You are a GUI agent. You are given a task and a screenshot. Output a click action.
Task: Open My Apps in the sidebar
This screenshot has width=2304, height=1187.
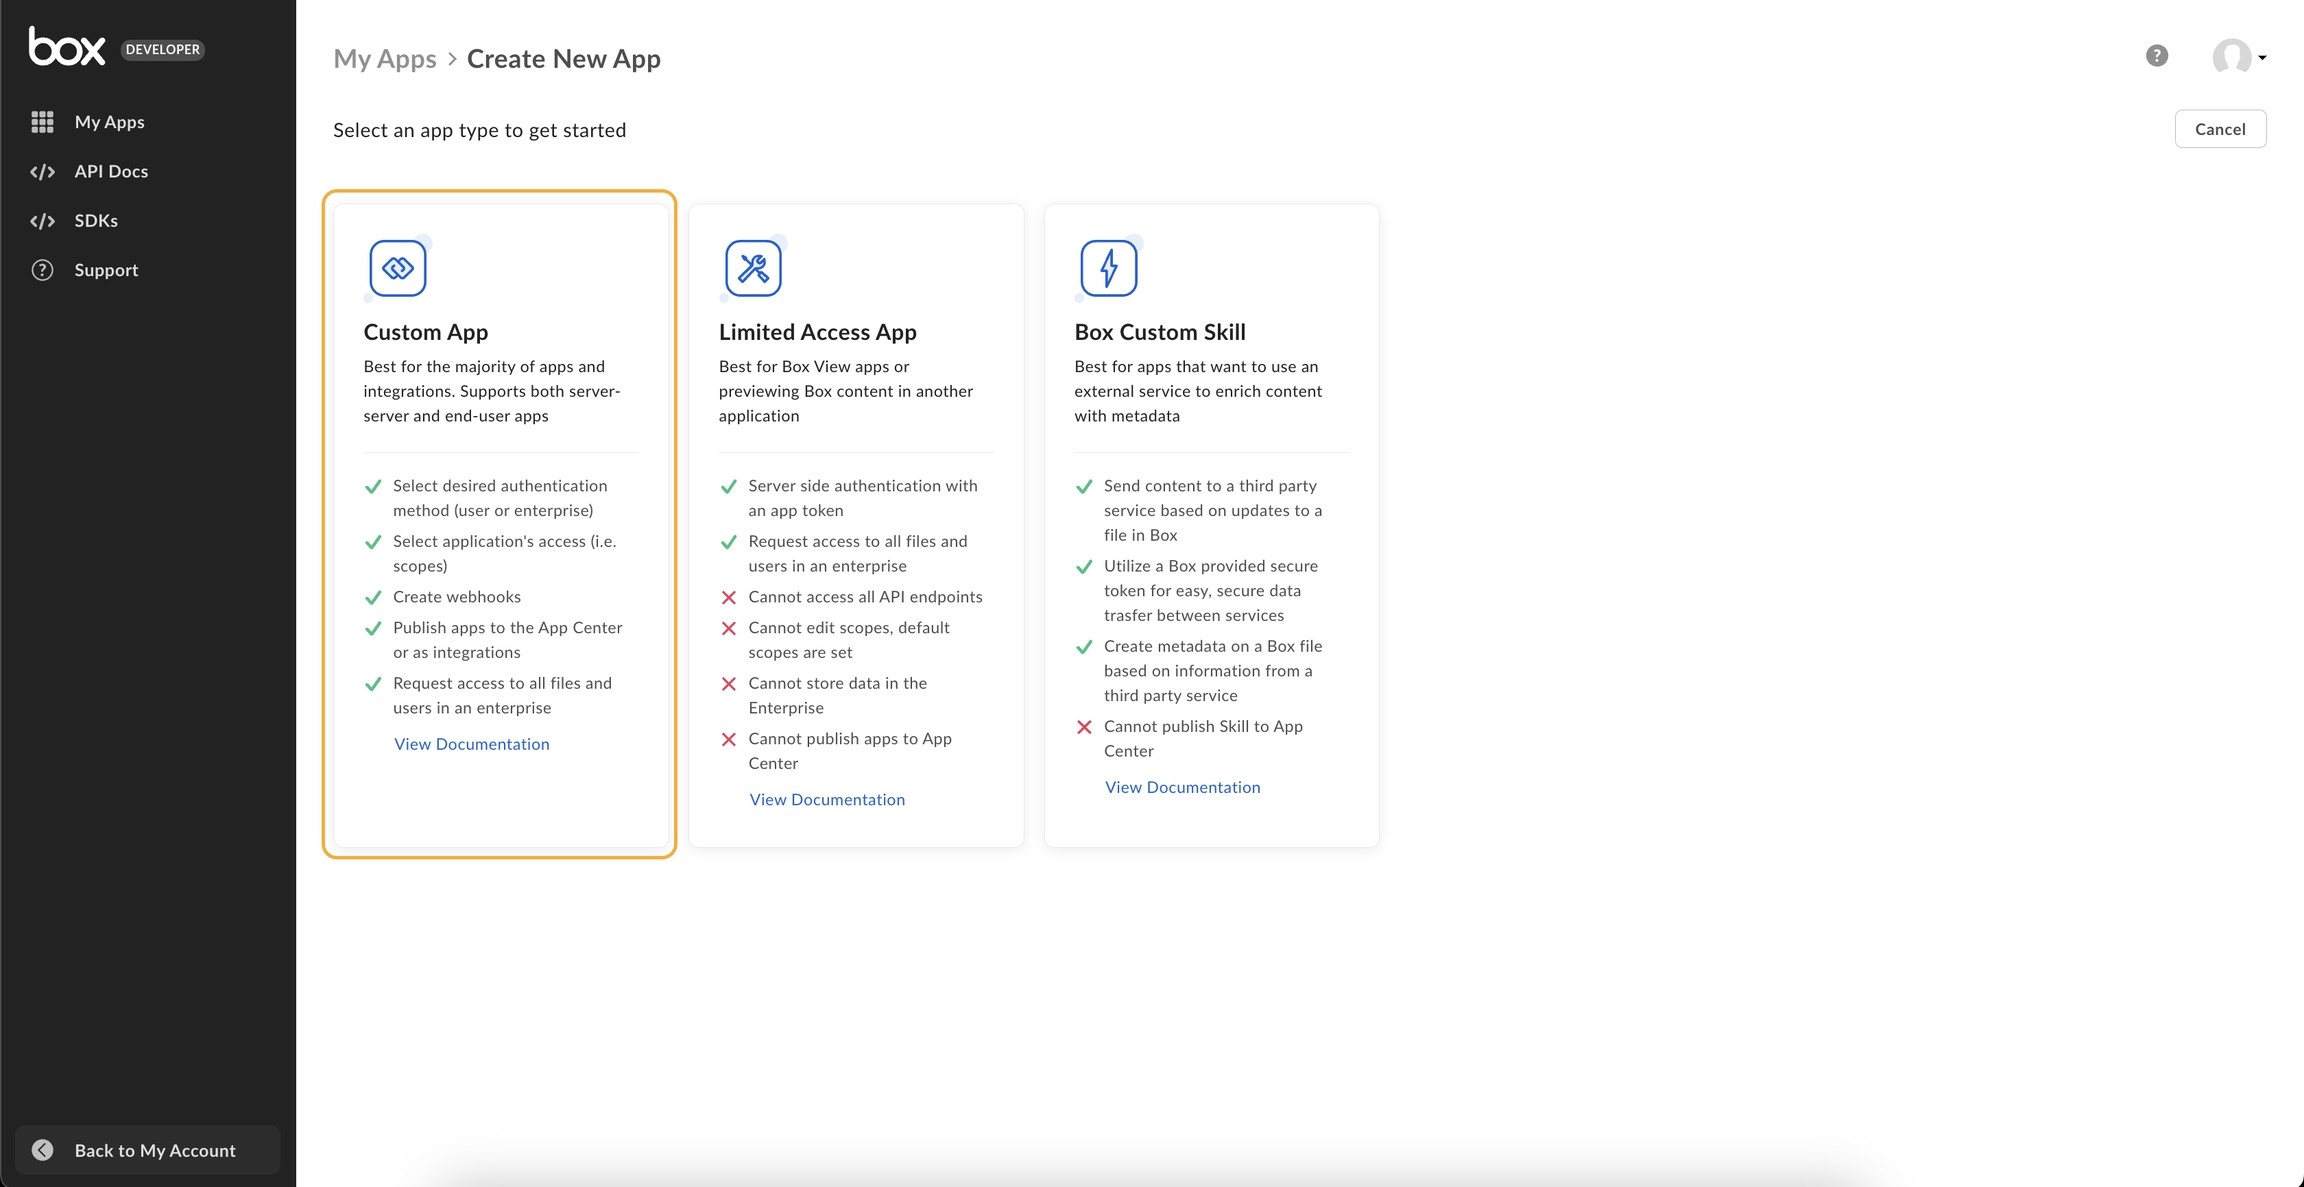pyautogui.click(x=109, y=122)
